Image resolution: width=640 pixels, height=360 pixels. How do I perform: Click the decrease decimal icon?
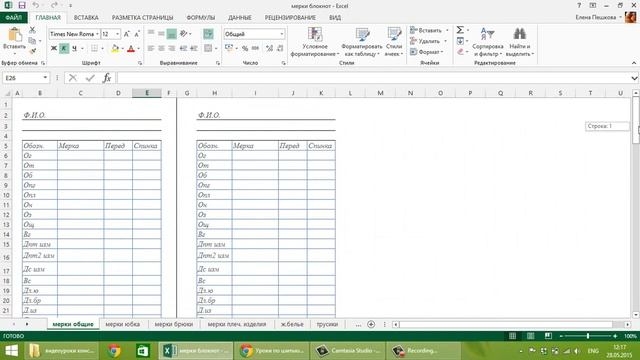tap(280, 48)
